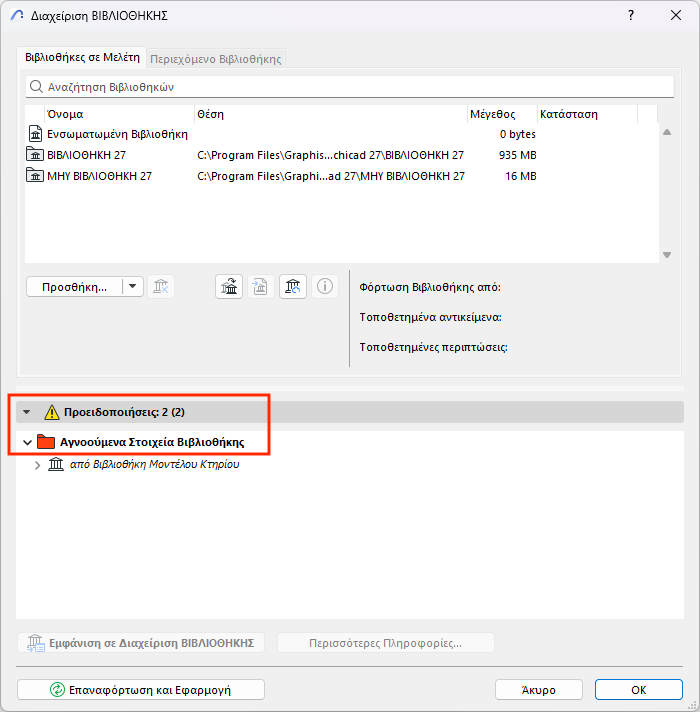
Task: Click the embed library building icon
Action: point(229,287)
